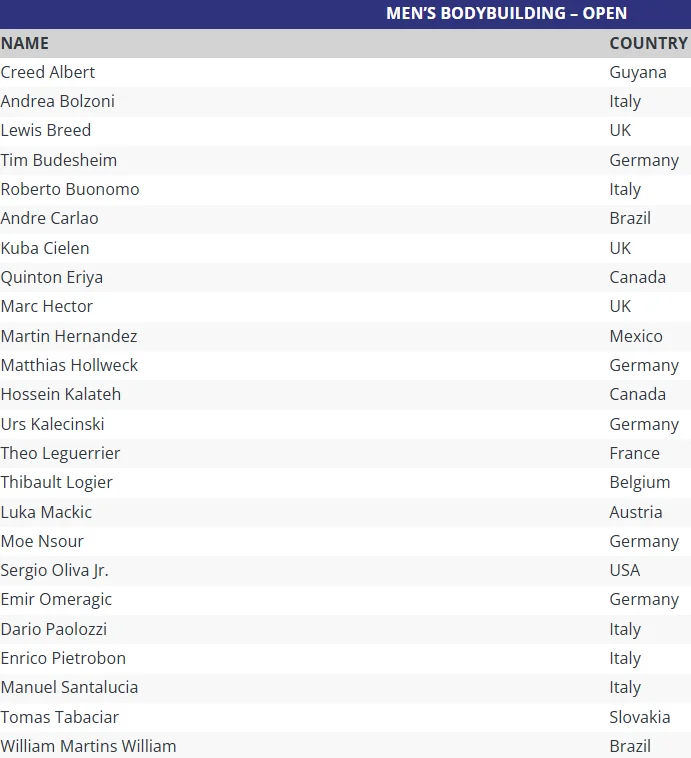Click the NAME column header
691x758 pixels.
[x=25, y=43]
